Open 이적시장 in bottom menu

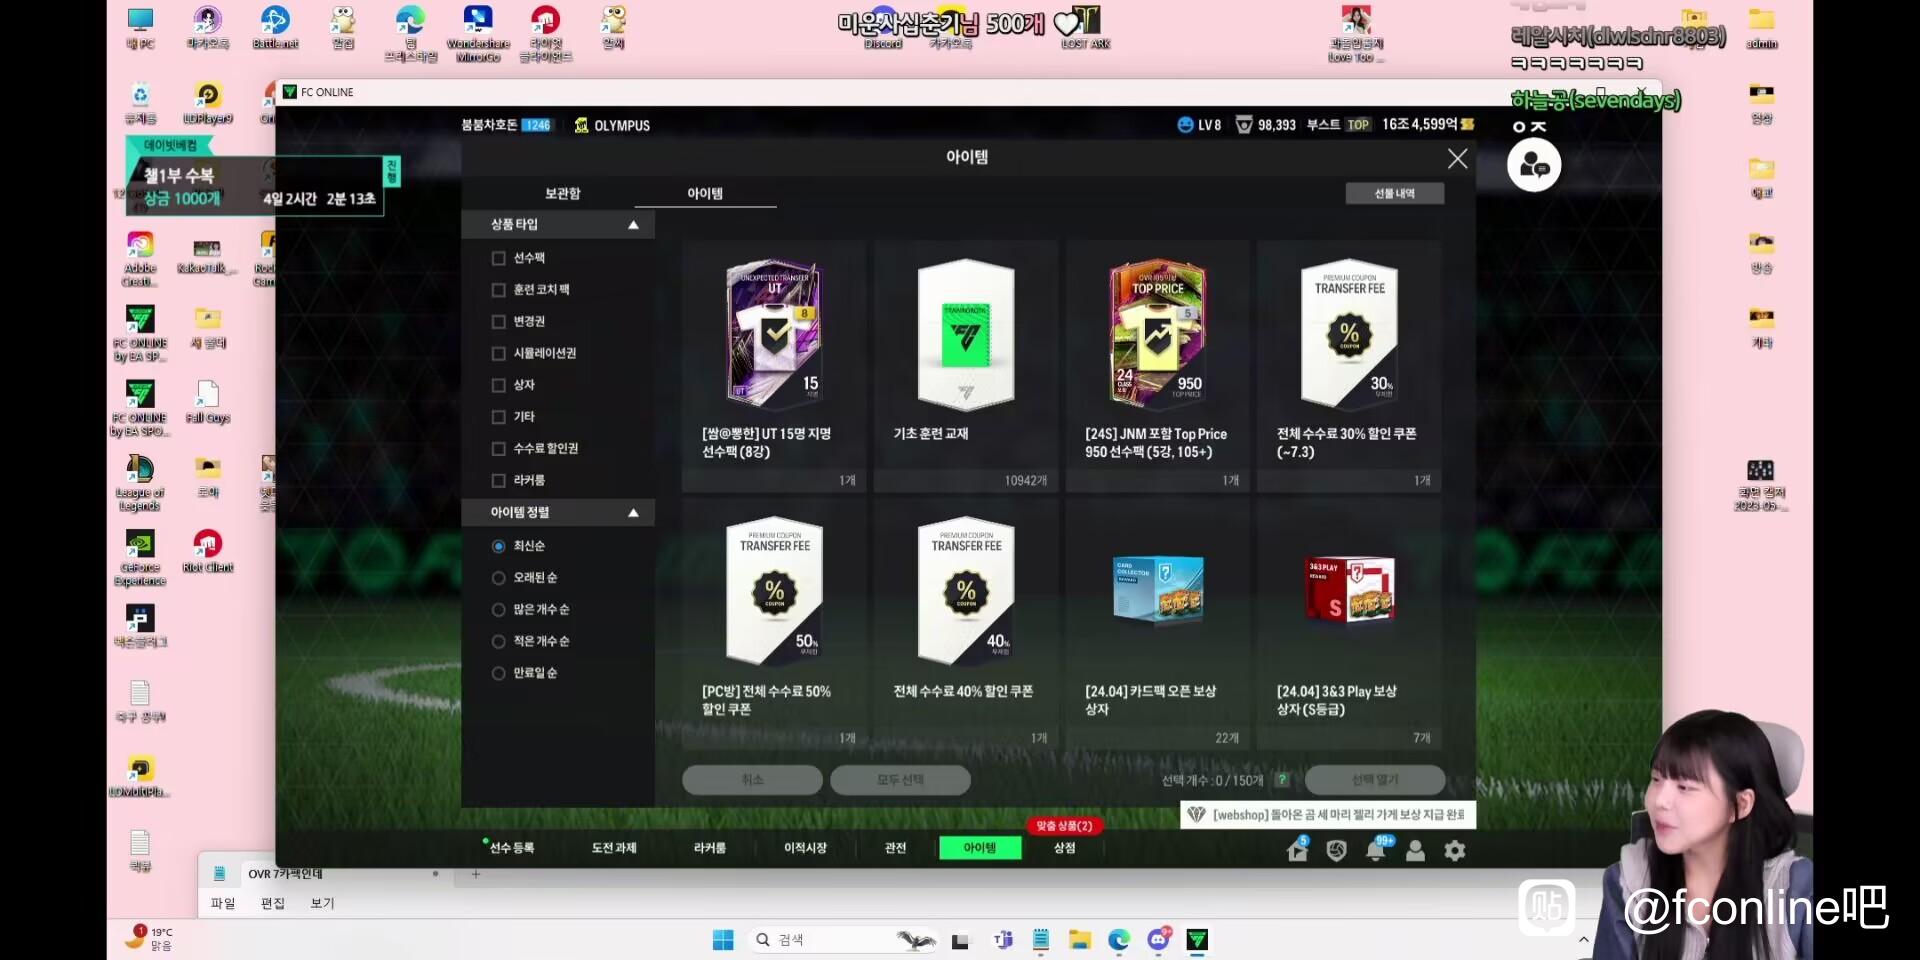806,848
